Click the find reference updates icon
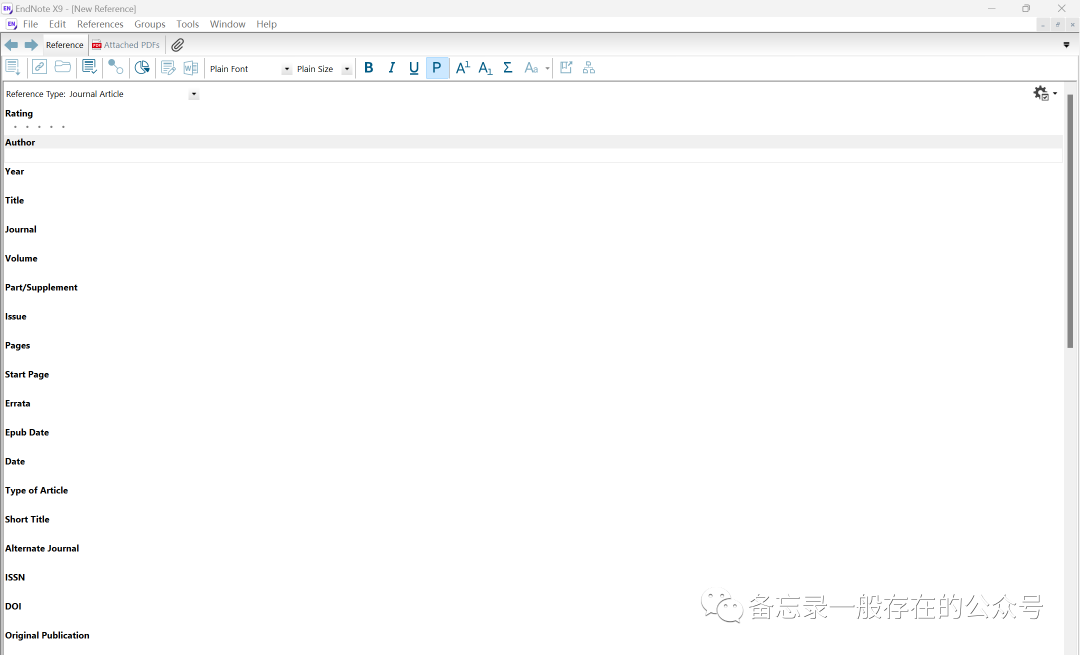The width and height of the screenshot is (1080, 655). coord(90,67)
